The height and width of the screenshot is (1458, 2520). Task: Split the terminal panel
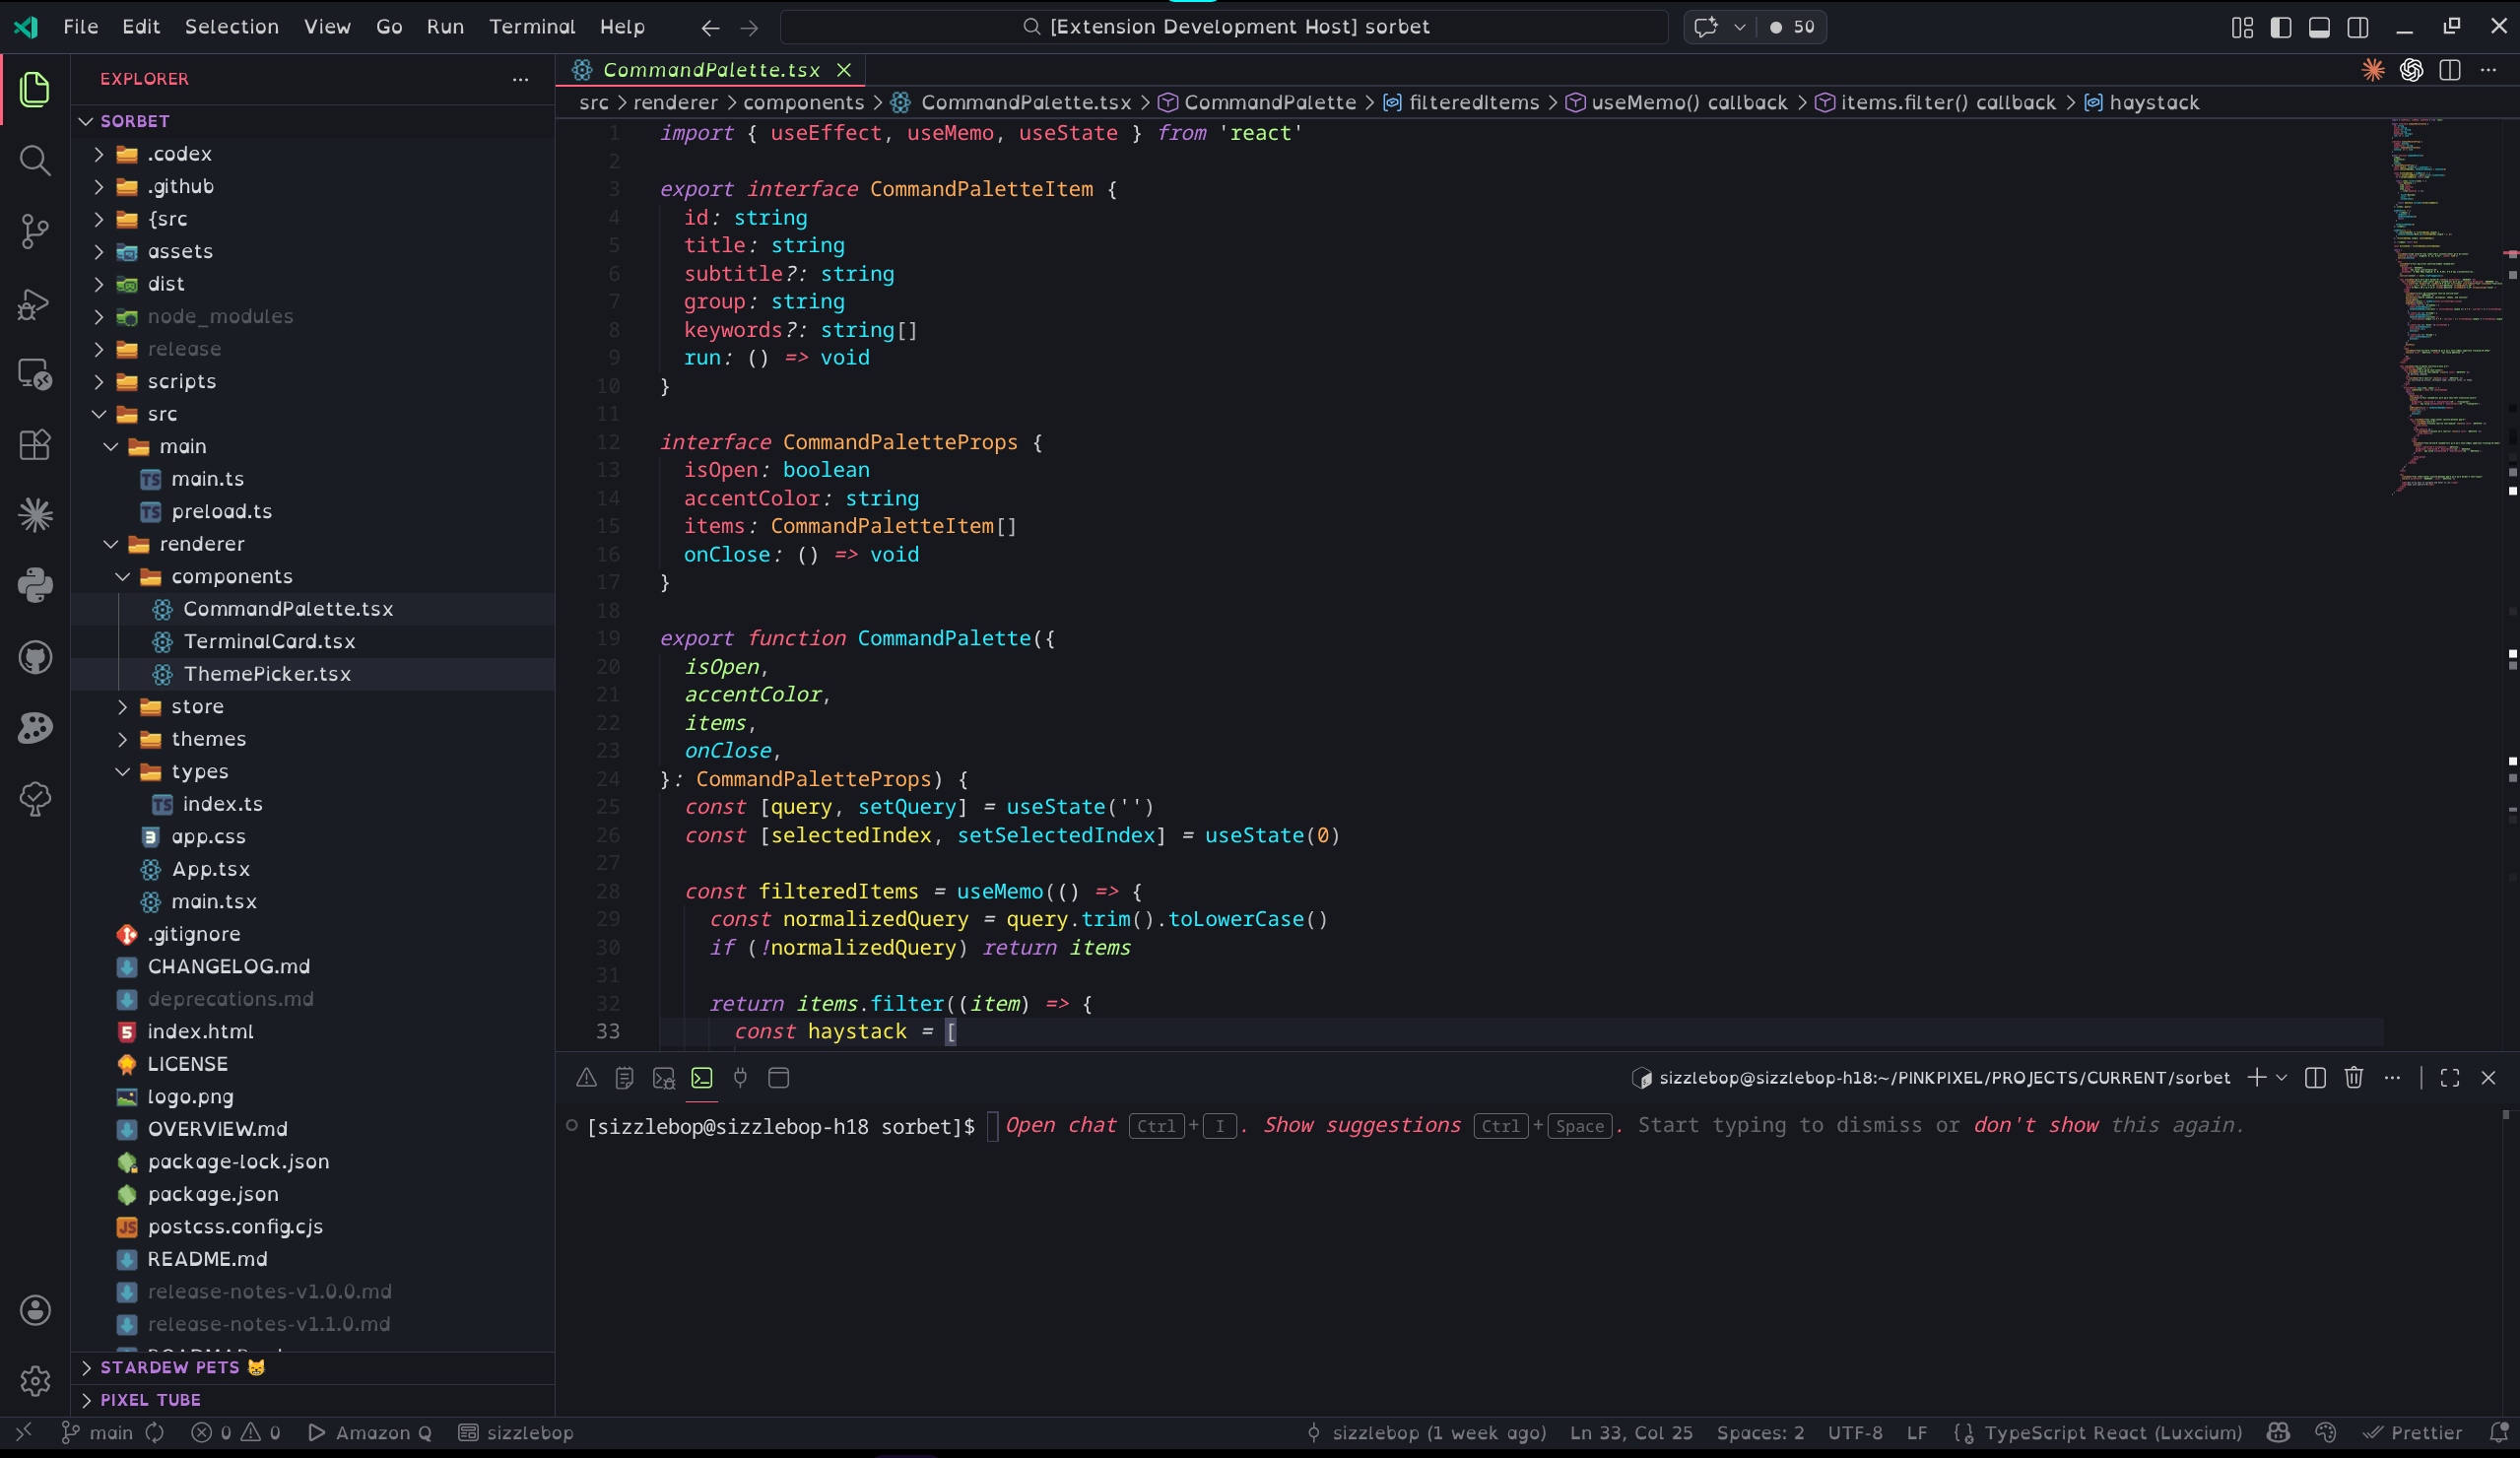[x=2314, y=1077]
